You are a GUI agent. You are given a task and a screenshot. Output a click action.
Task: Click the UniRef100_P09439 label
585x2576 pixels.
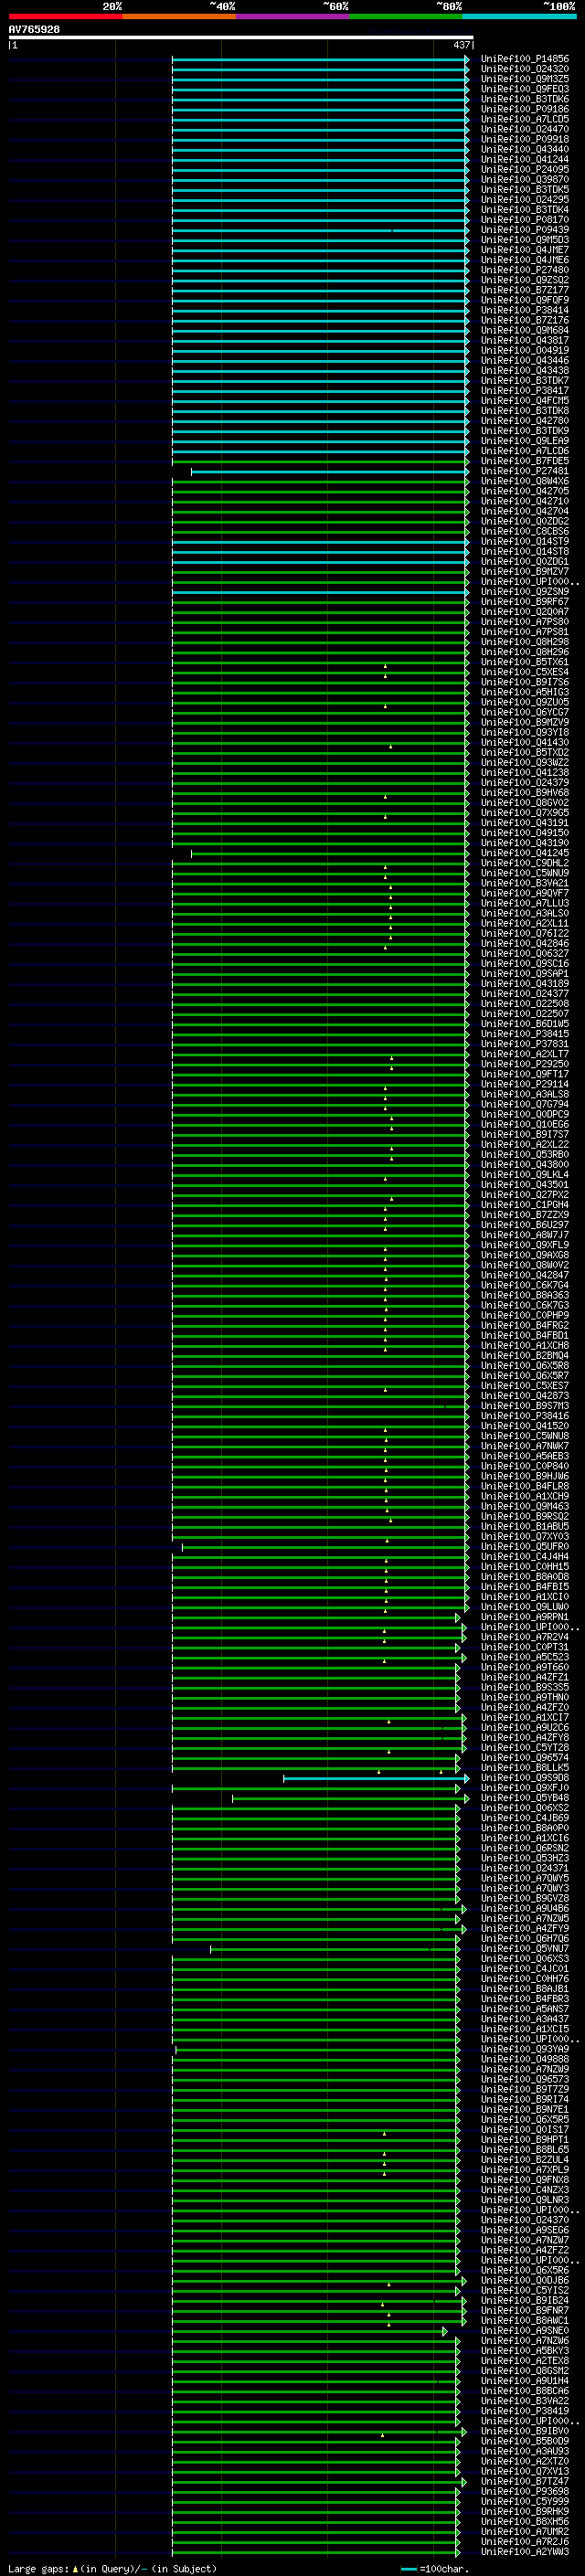point(524,230)
